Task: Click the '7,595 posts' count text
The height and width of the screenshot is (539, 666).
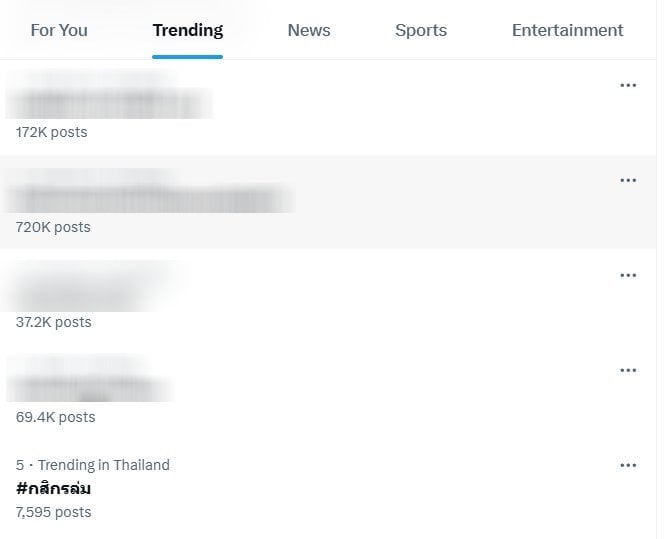Action: pyautogui.click(x=54, y=512)
